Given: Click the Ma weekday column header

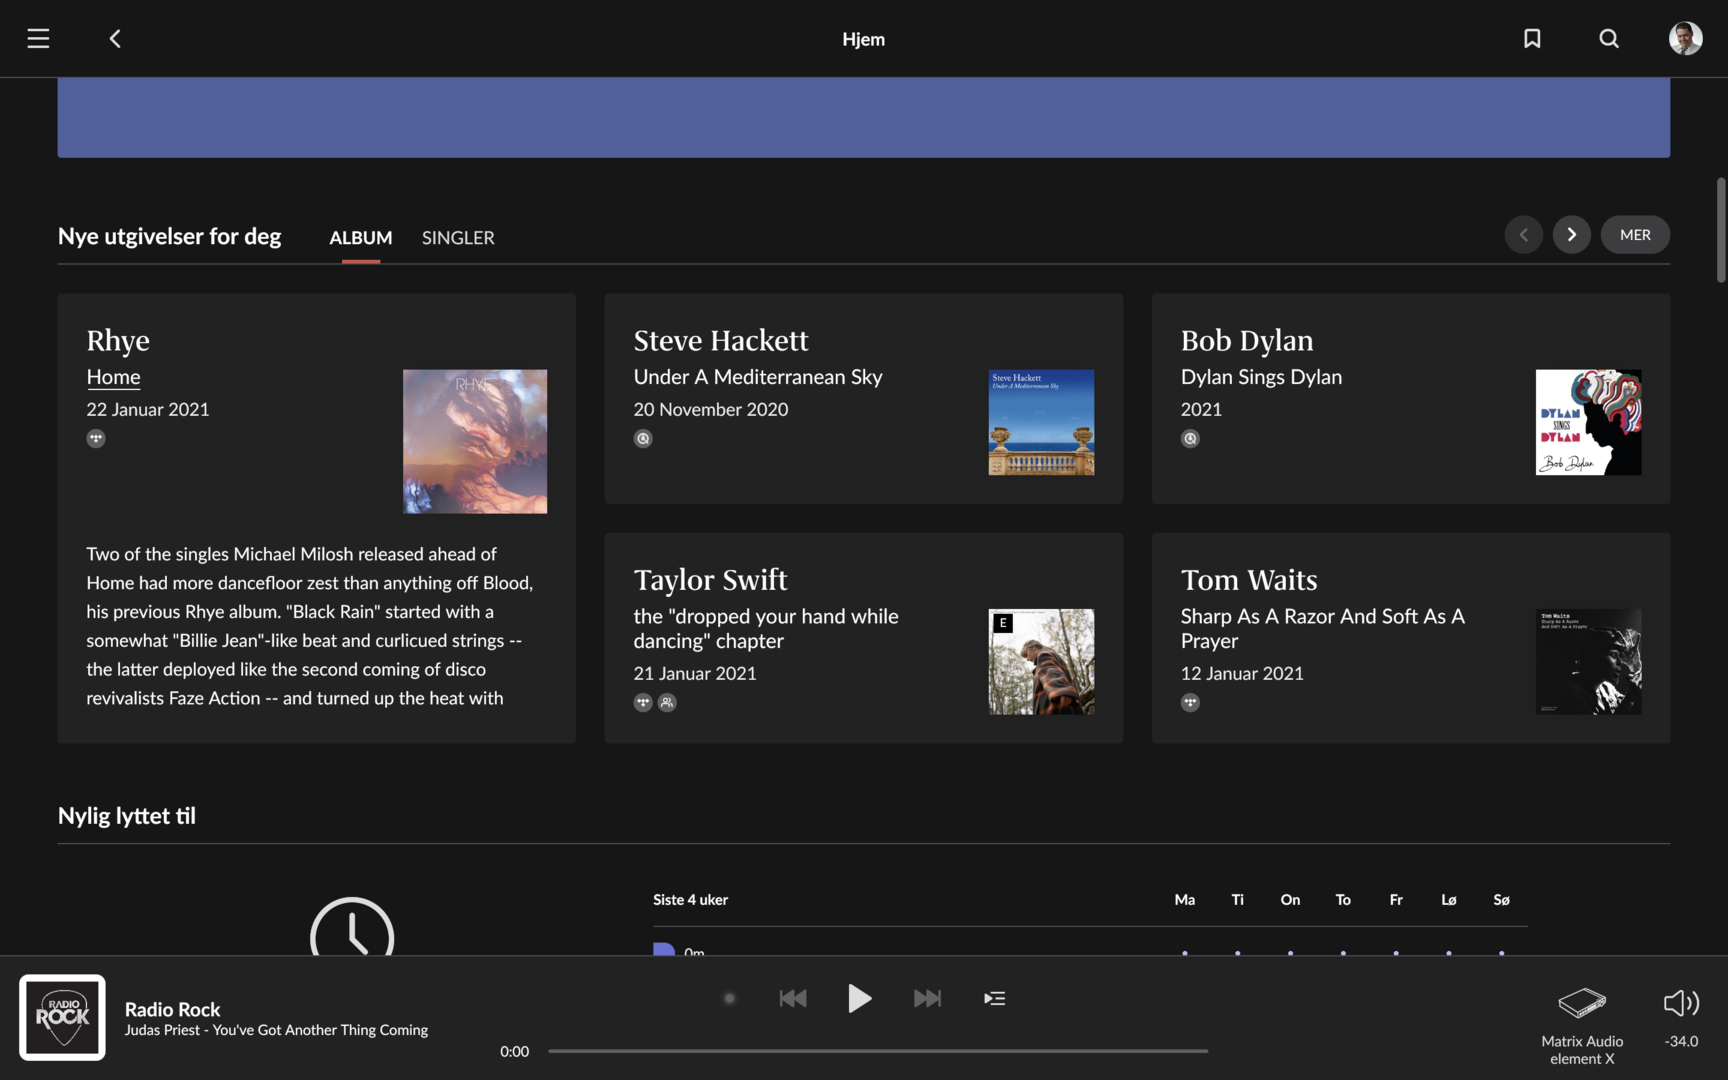Looking at the screenshot, I should (1185, 900).
